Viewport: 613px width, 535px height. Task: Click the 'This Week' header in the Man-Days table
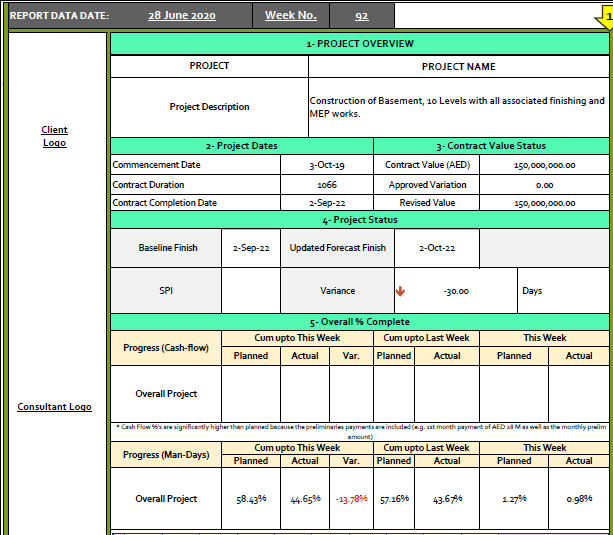point(544,448)
